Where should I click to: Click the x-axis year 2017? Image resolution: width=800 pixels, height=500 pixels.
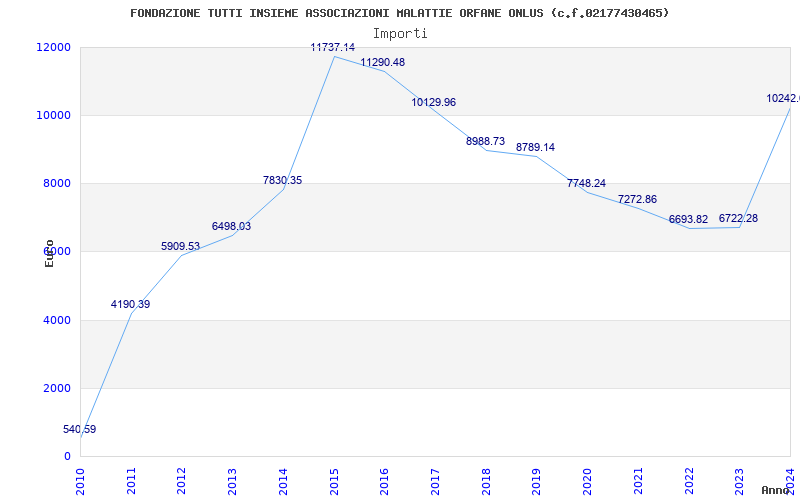click(435, 482)
